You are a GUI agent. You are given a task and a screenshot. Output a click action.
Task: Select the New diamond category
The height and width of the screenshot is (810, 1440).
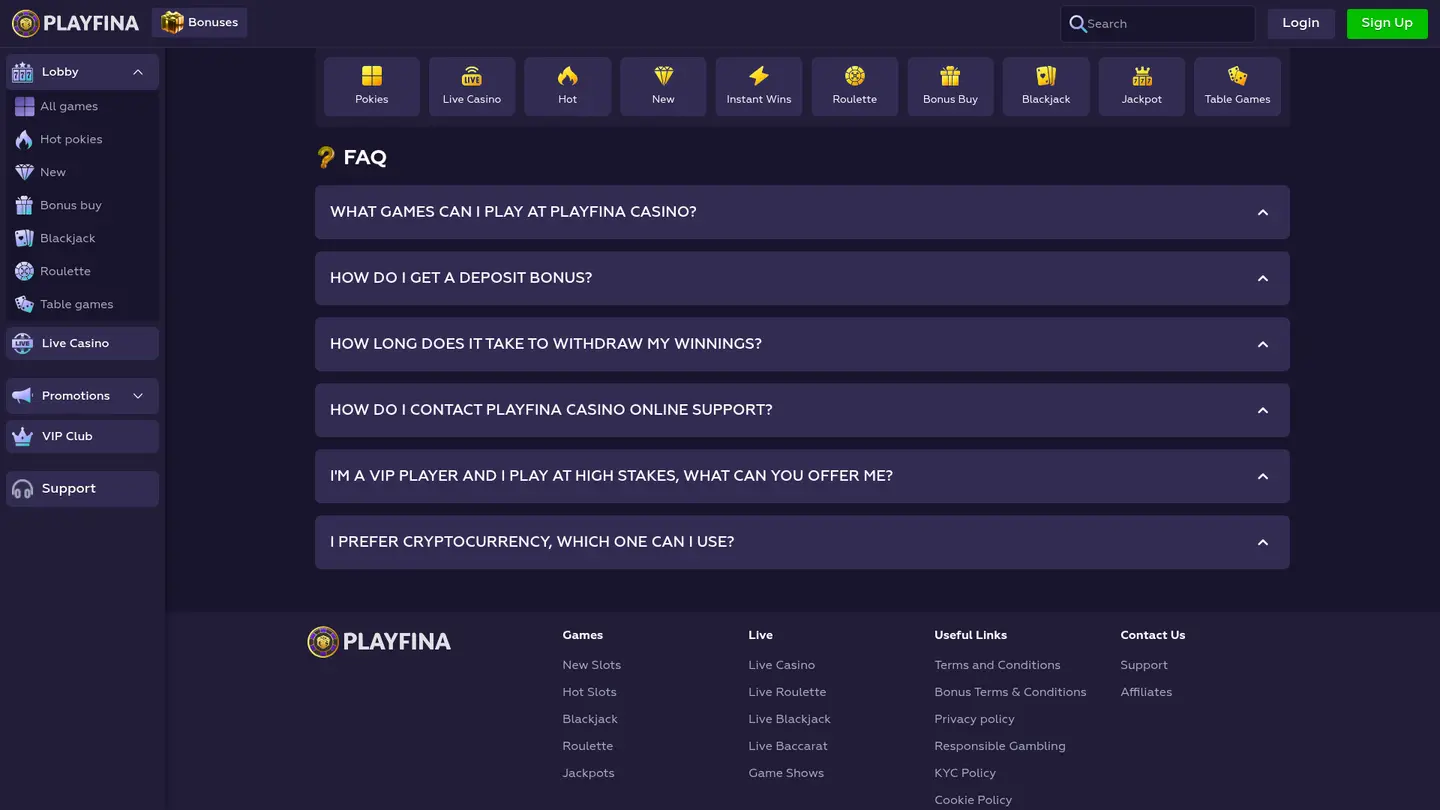tap(663, 86)
